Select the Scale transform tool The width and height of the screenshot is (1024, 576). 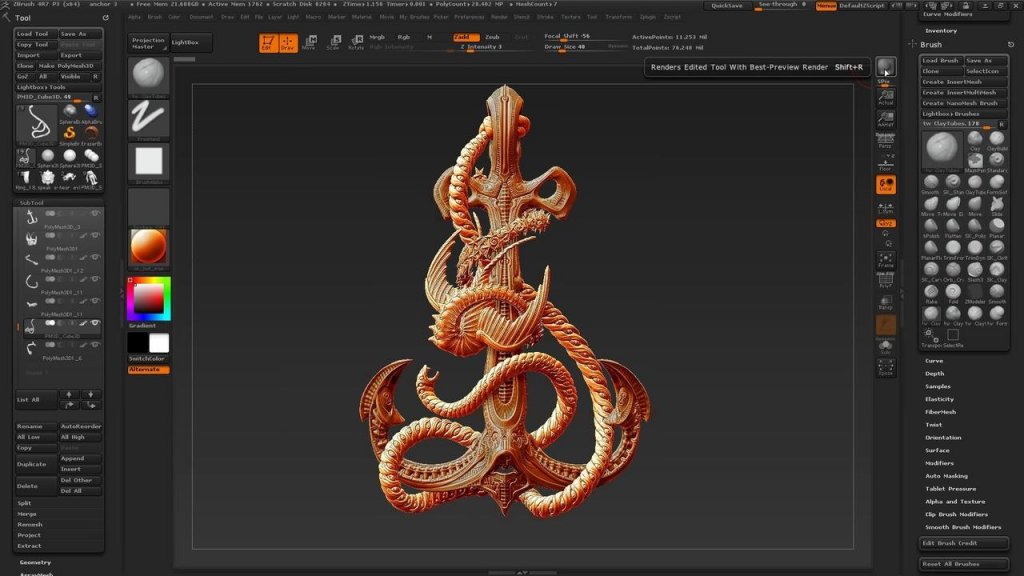tap(333, 43)
